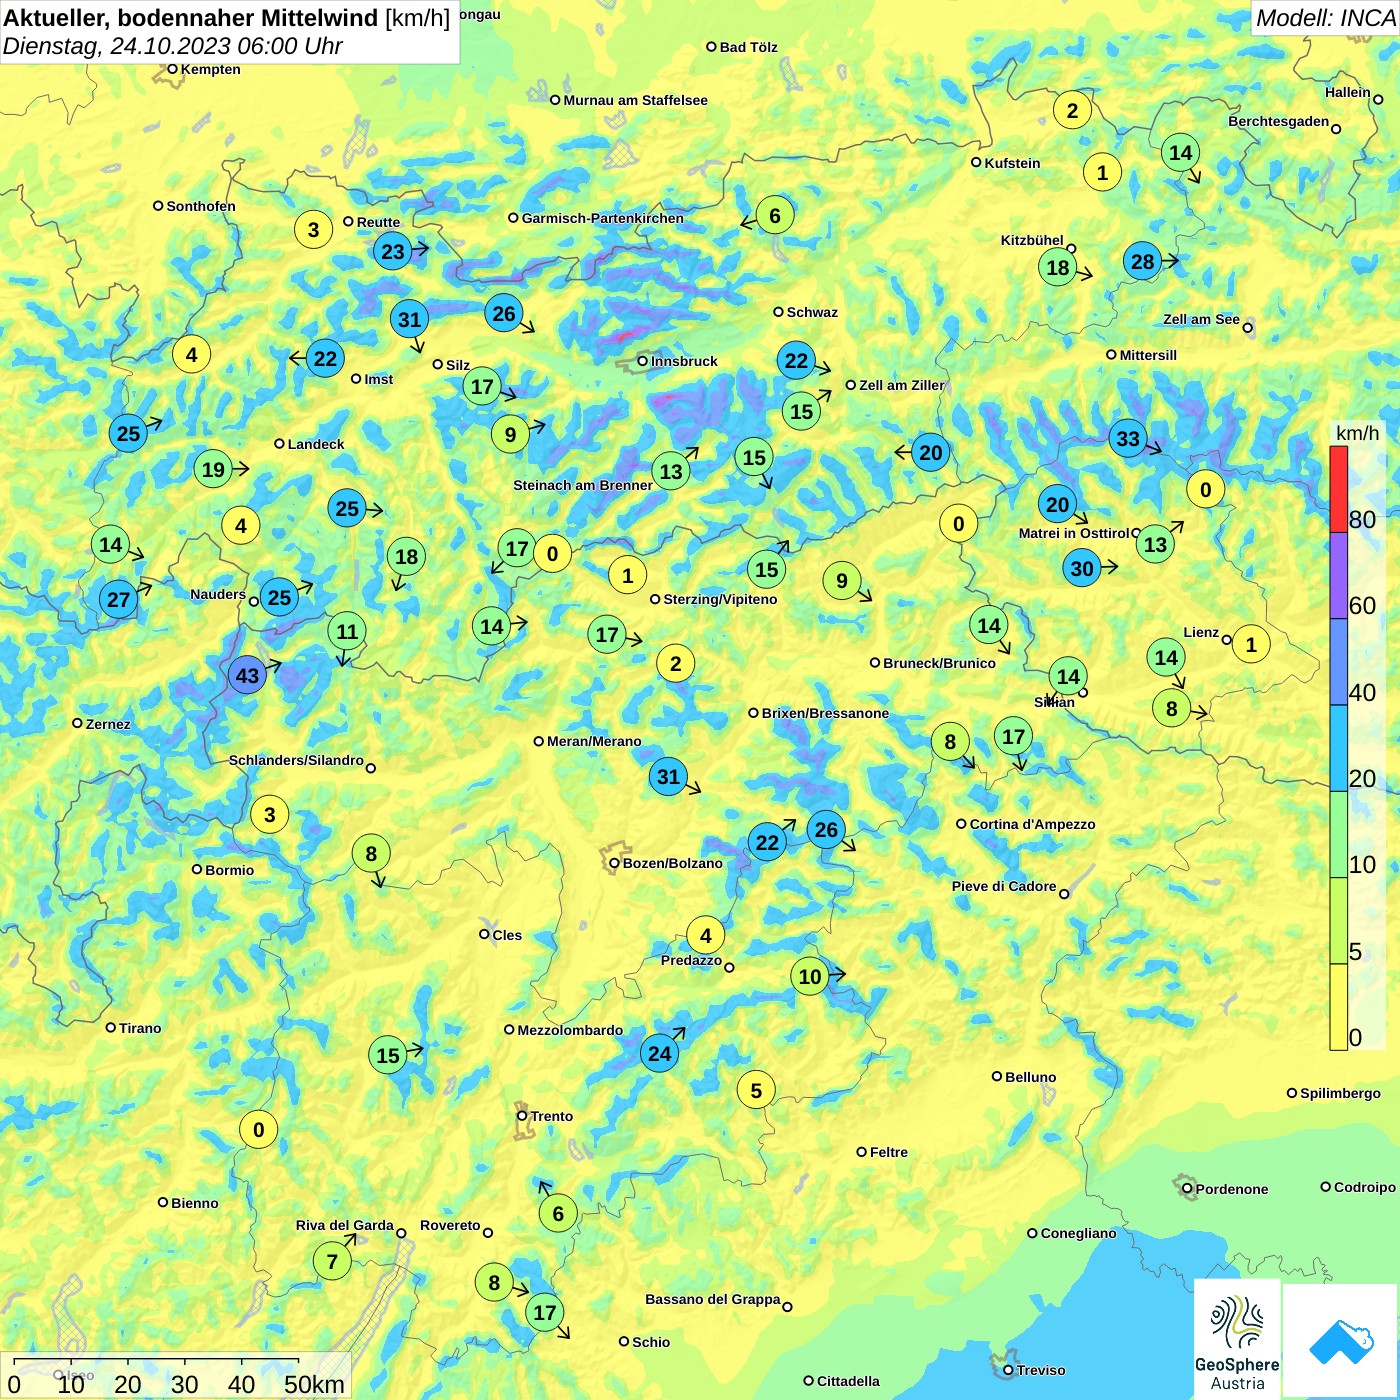Click the Sonthofen city label

201,206
